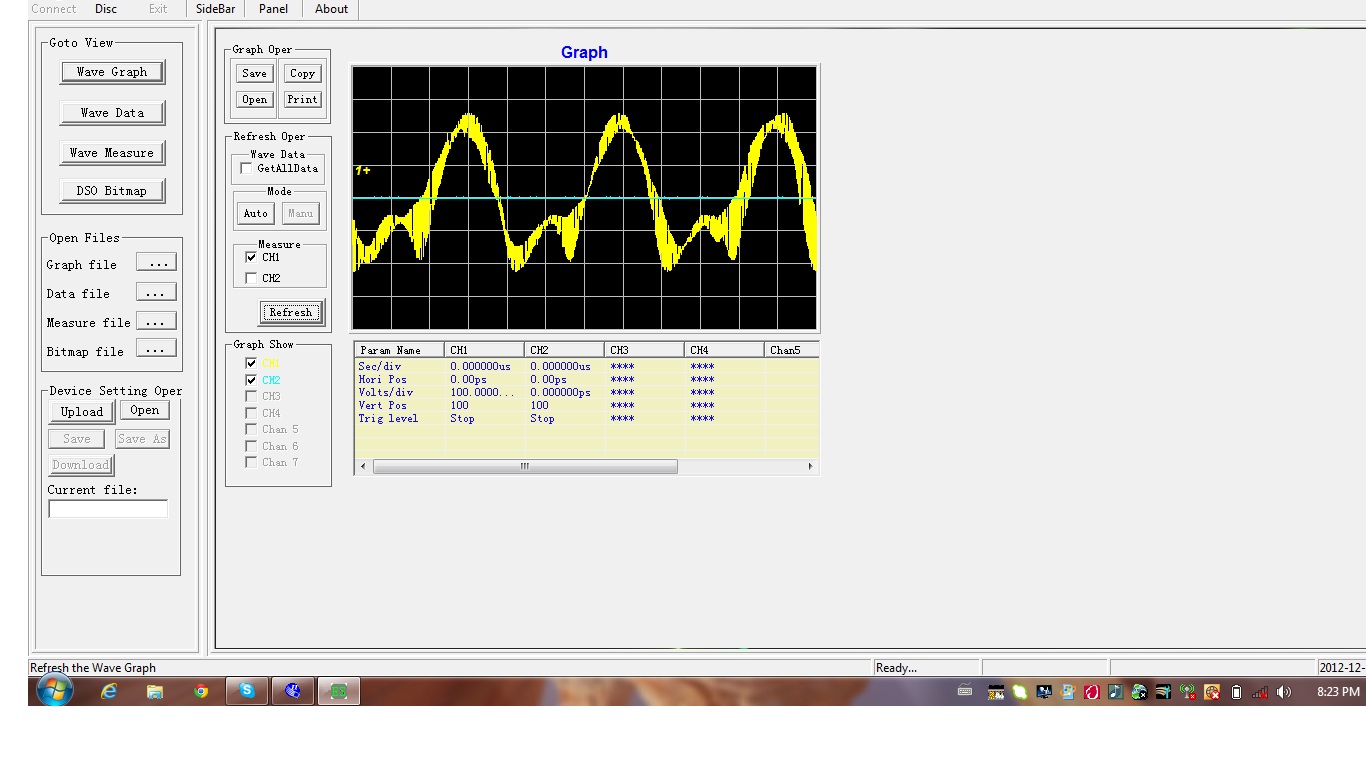Open Windows Explorer from the taskbar
This screenshot has height=768, width=1366.
tap(155, 690)
